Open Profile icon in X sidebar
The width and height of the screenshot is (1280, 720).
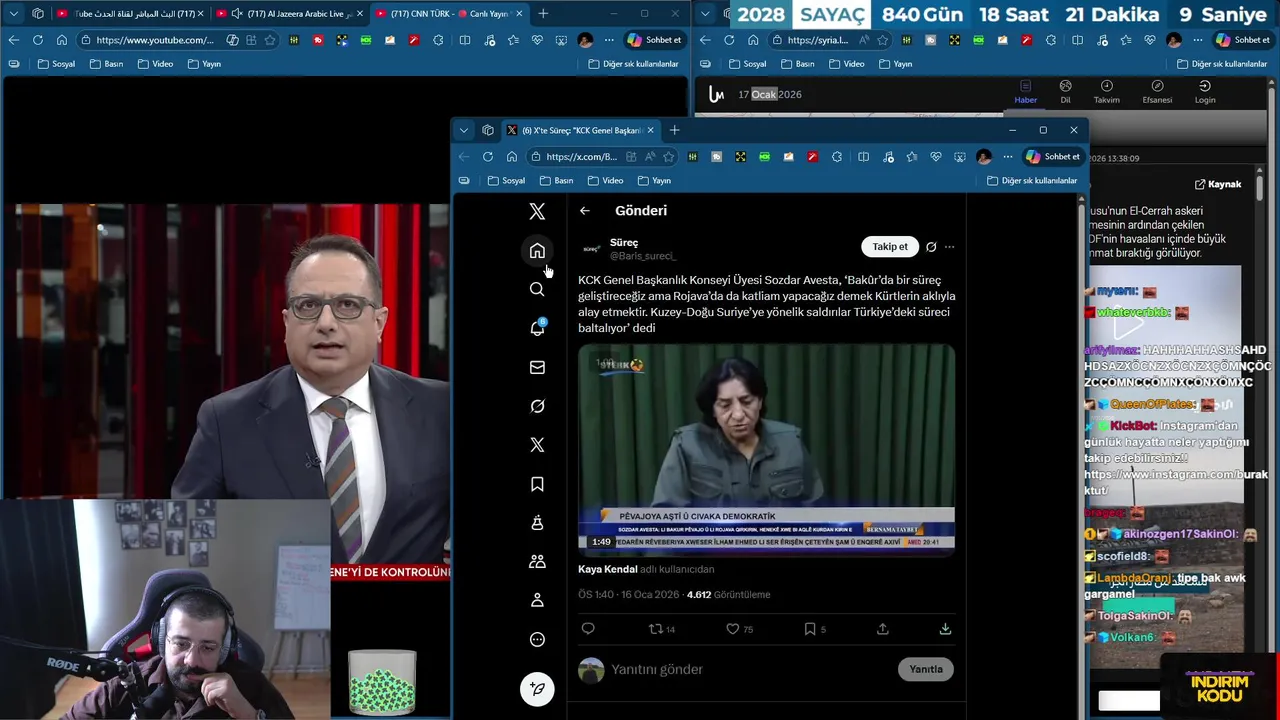pos(537,600)
